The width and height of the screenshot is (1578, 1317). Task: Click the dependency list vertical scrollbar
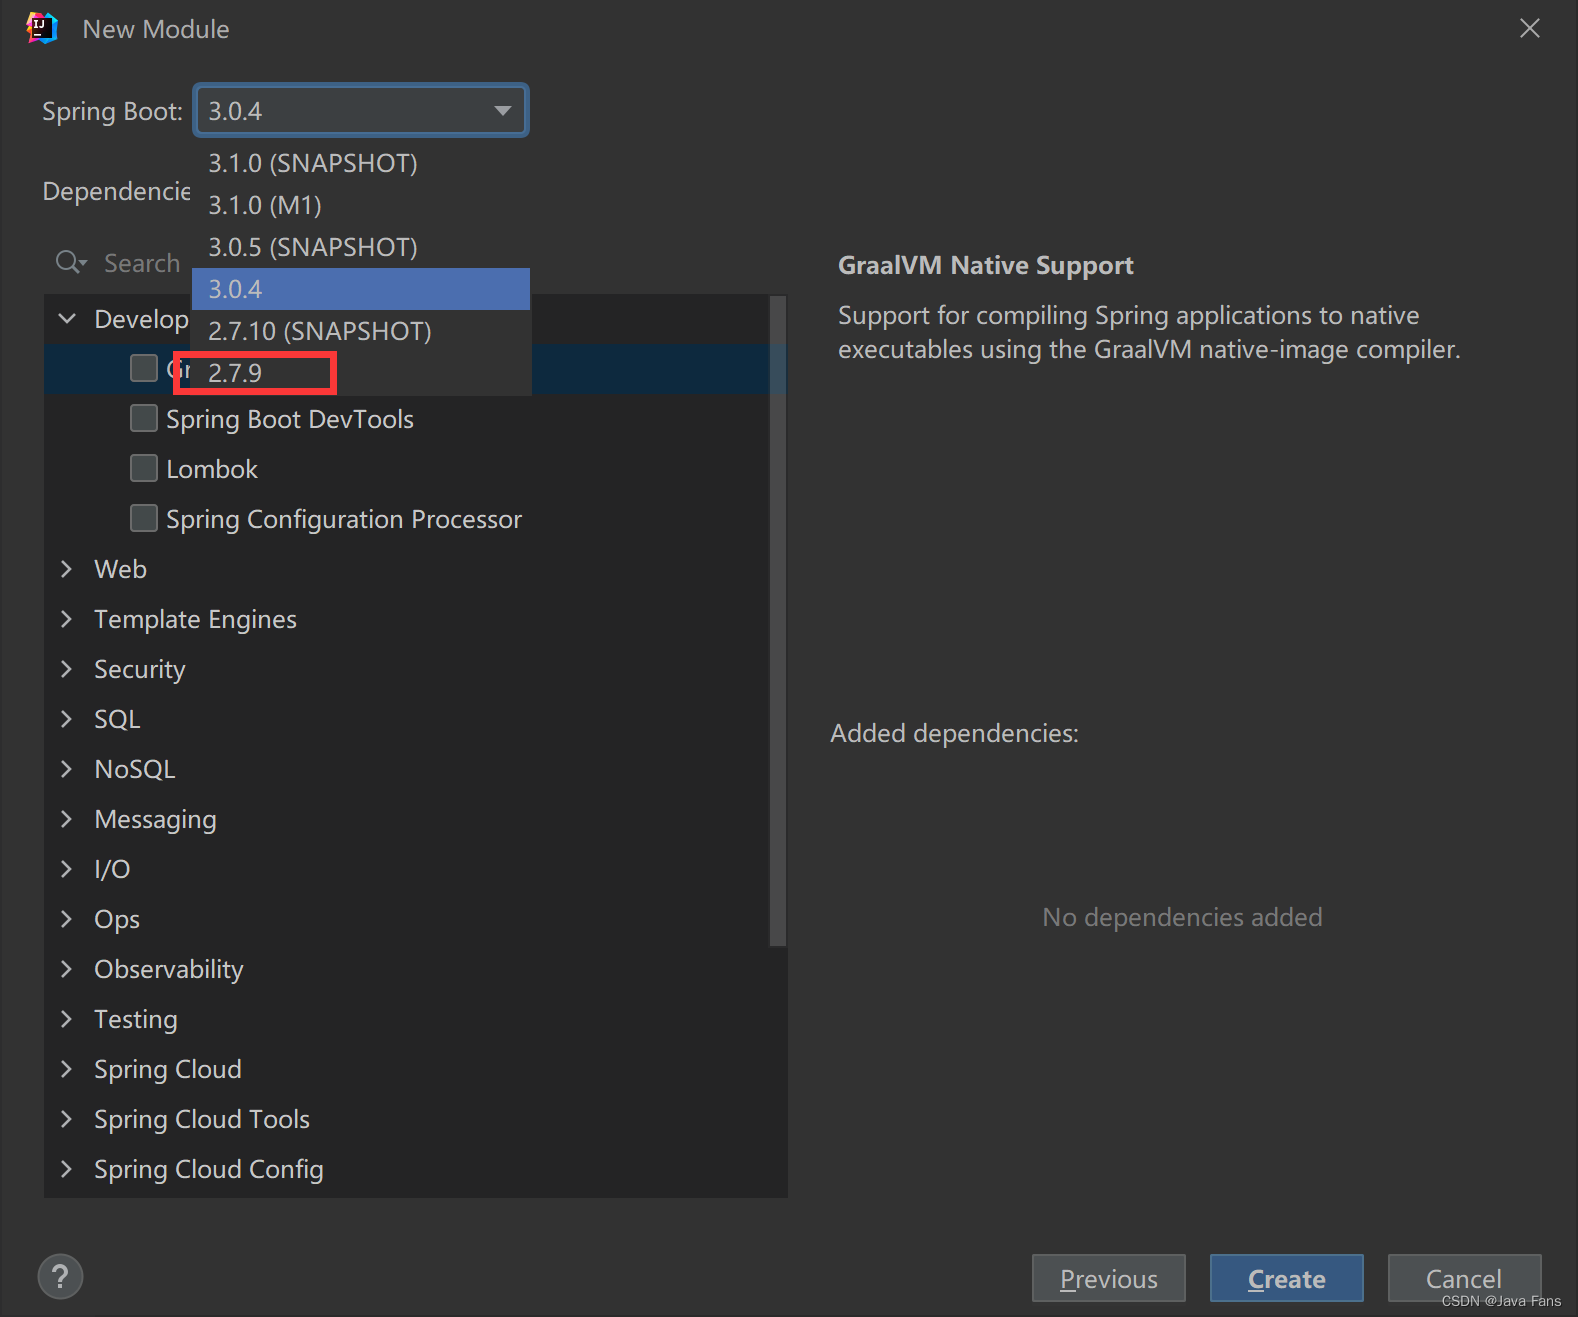click(x=778, y=620)
